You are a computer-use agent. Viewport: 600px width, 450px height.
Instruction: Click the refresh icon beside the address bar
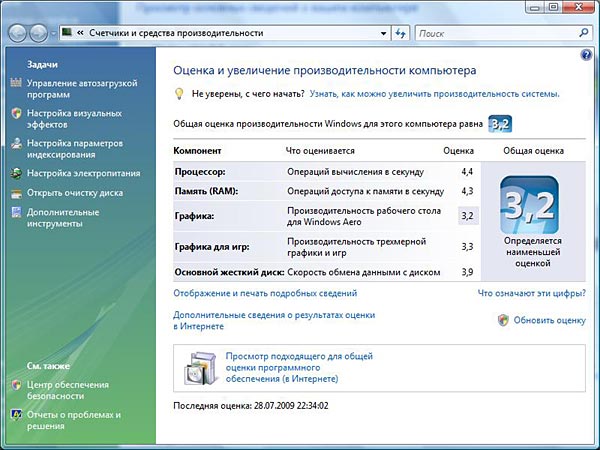point(400,33)
